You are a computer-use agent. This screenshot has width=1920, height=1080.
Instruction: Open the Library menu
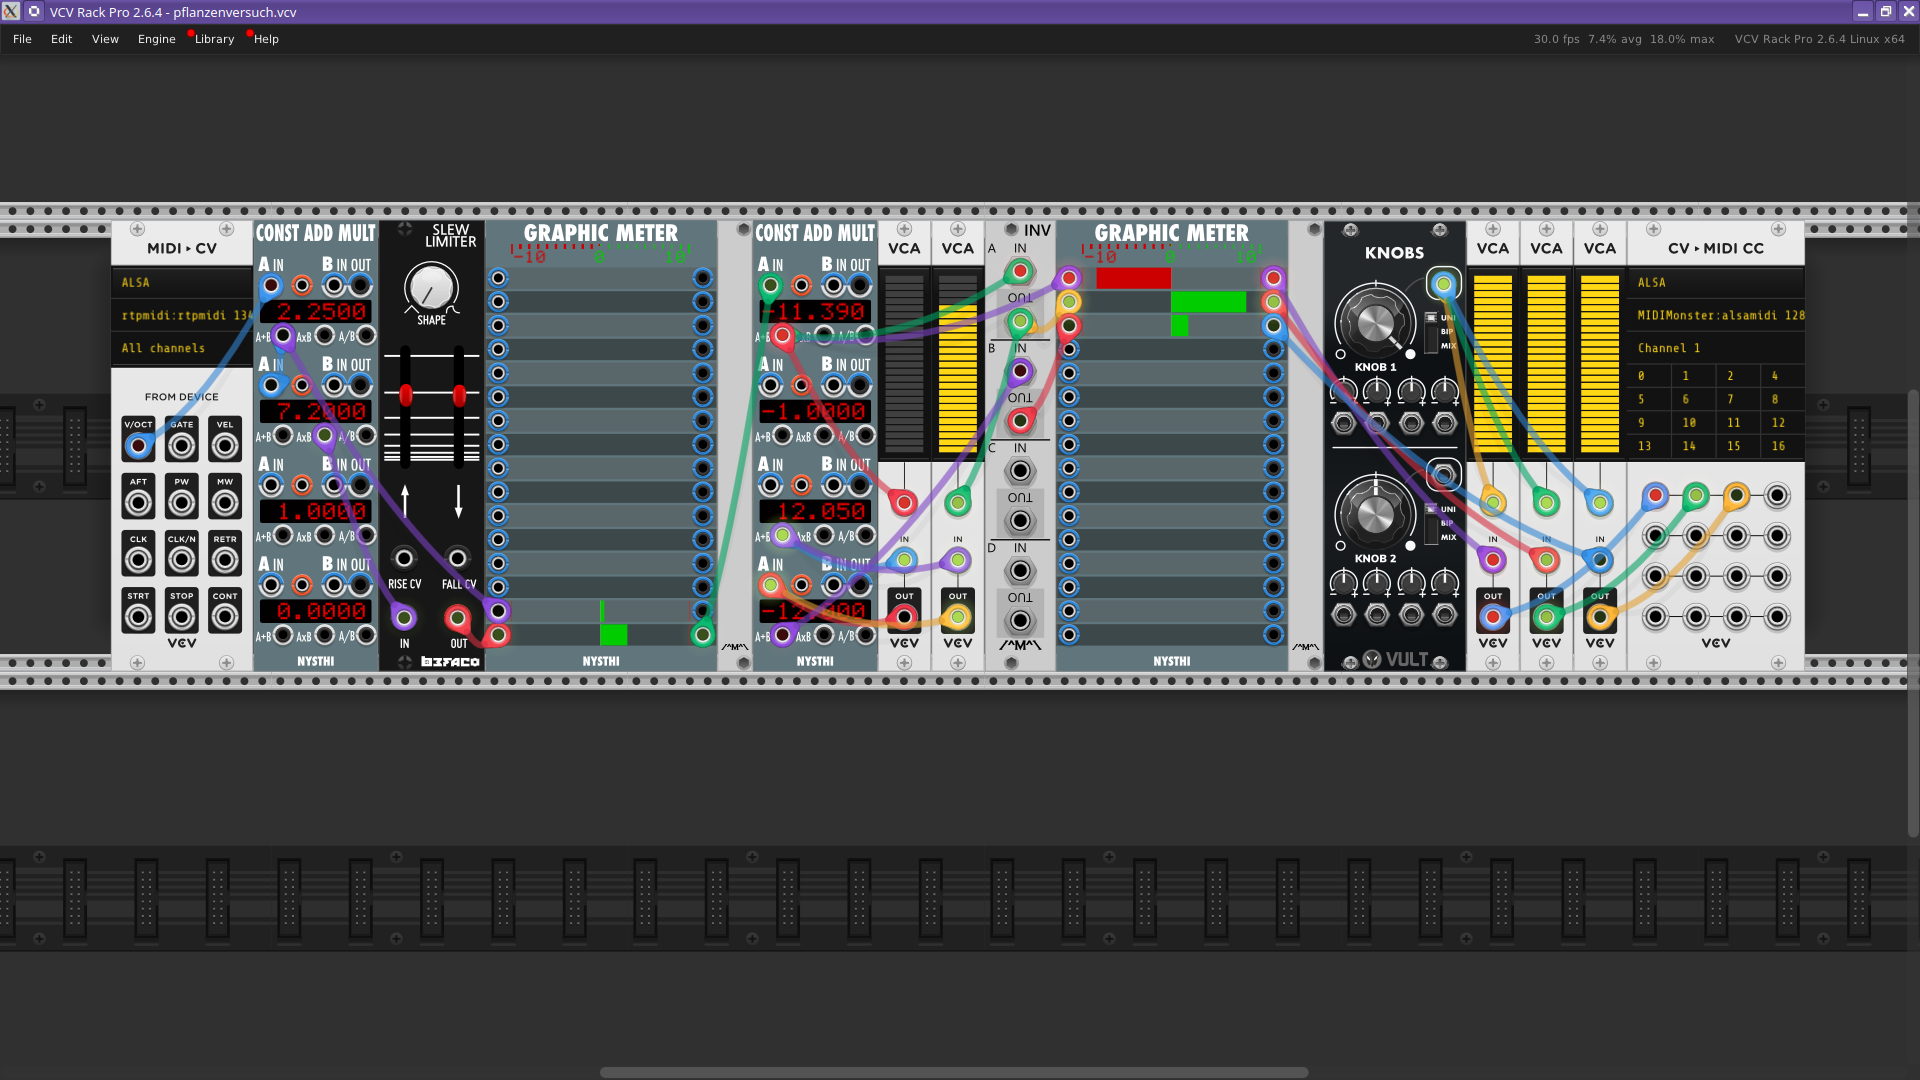click(214, 39)
